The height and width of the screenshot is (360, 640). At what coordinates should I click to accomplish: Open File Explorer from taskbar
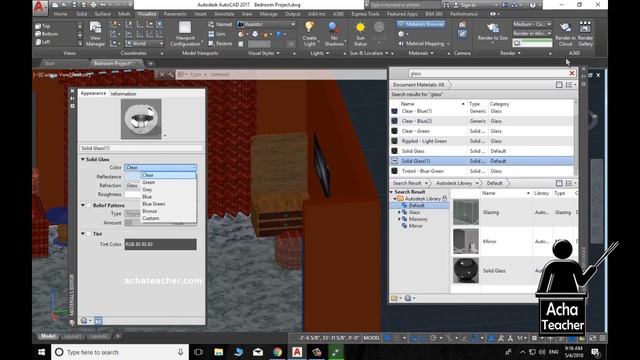click(219, 352)
